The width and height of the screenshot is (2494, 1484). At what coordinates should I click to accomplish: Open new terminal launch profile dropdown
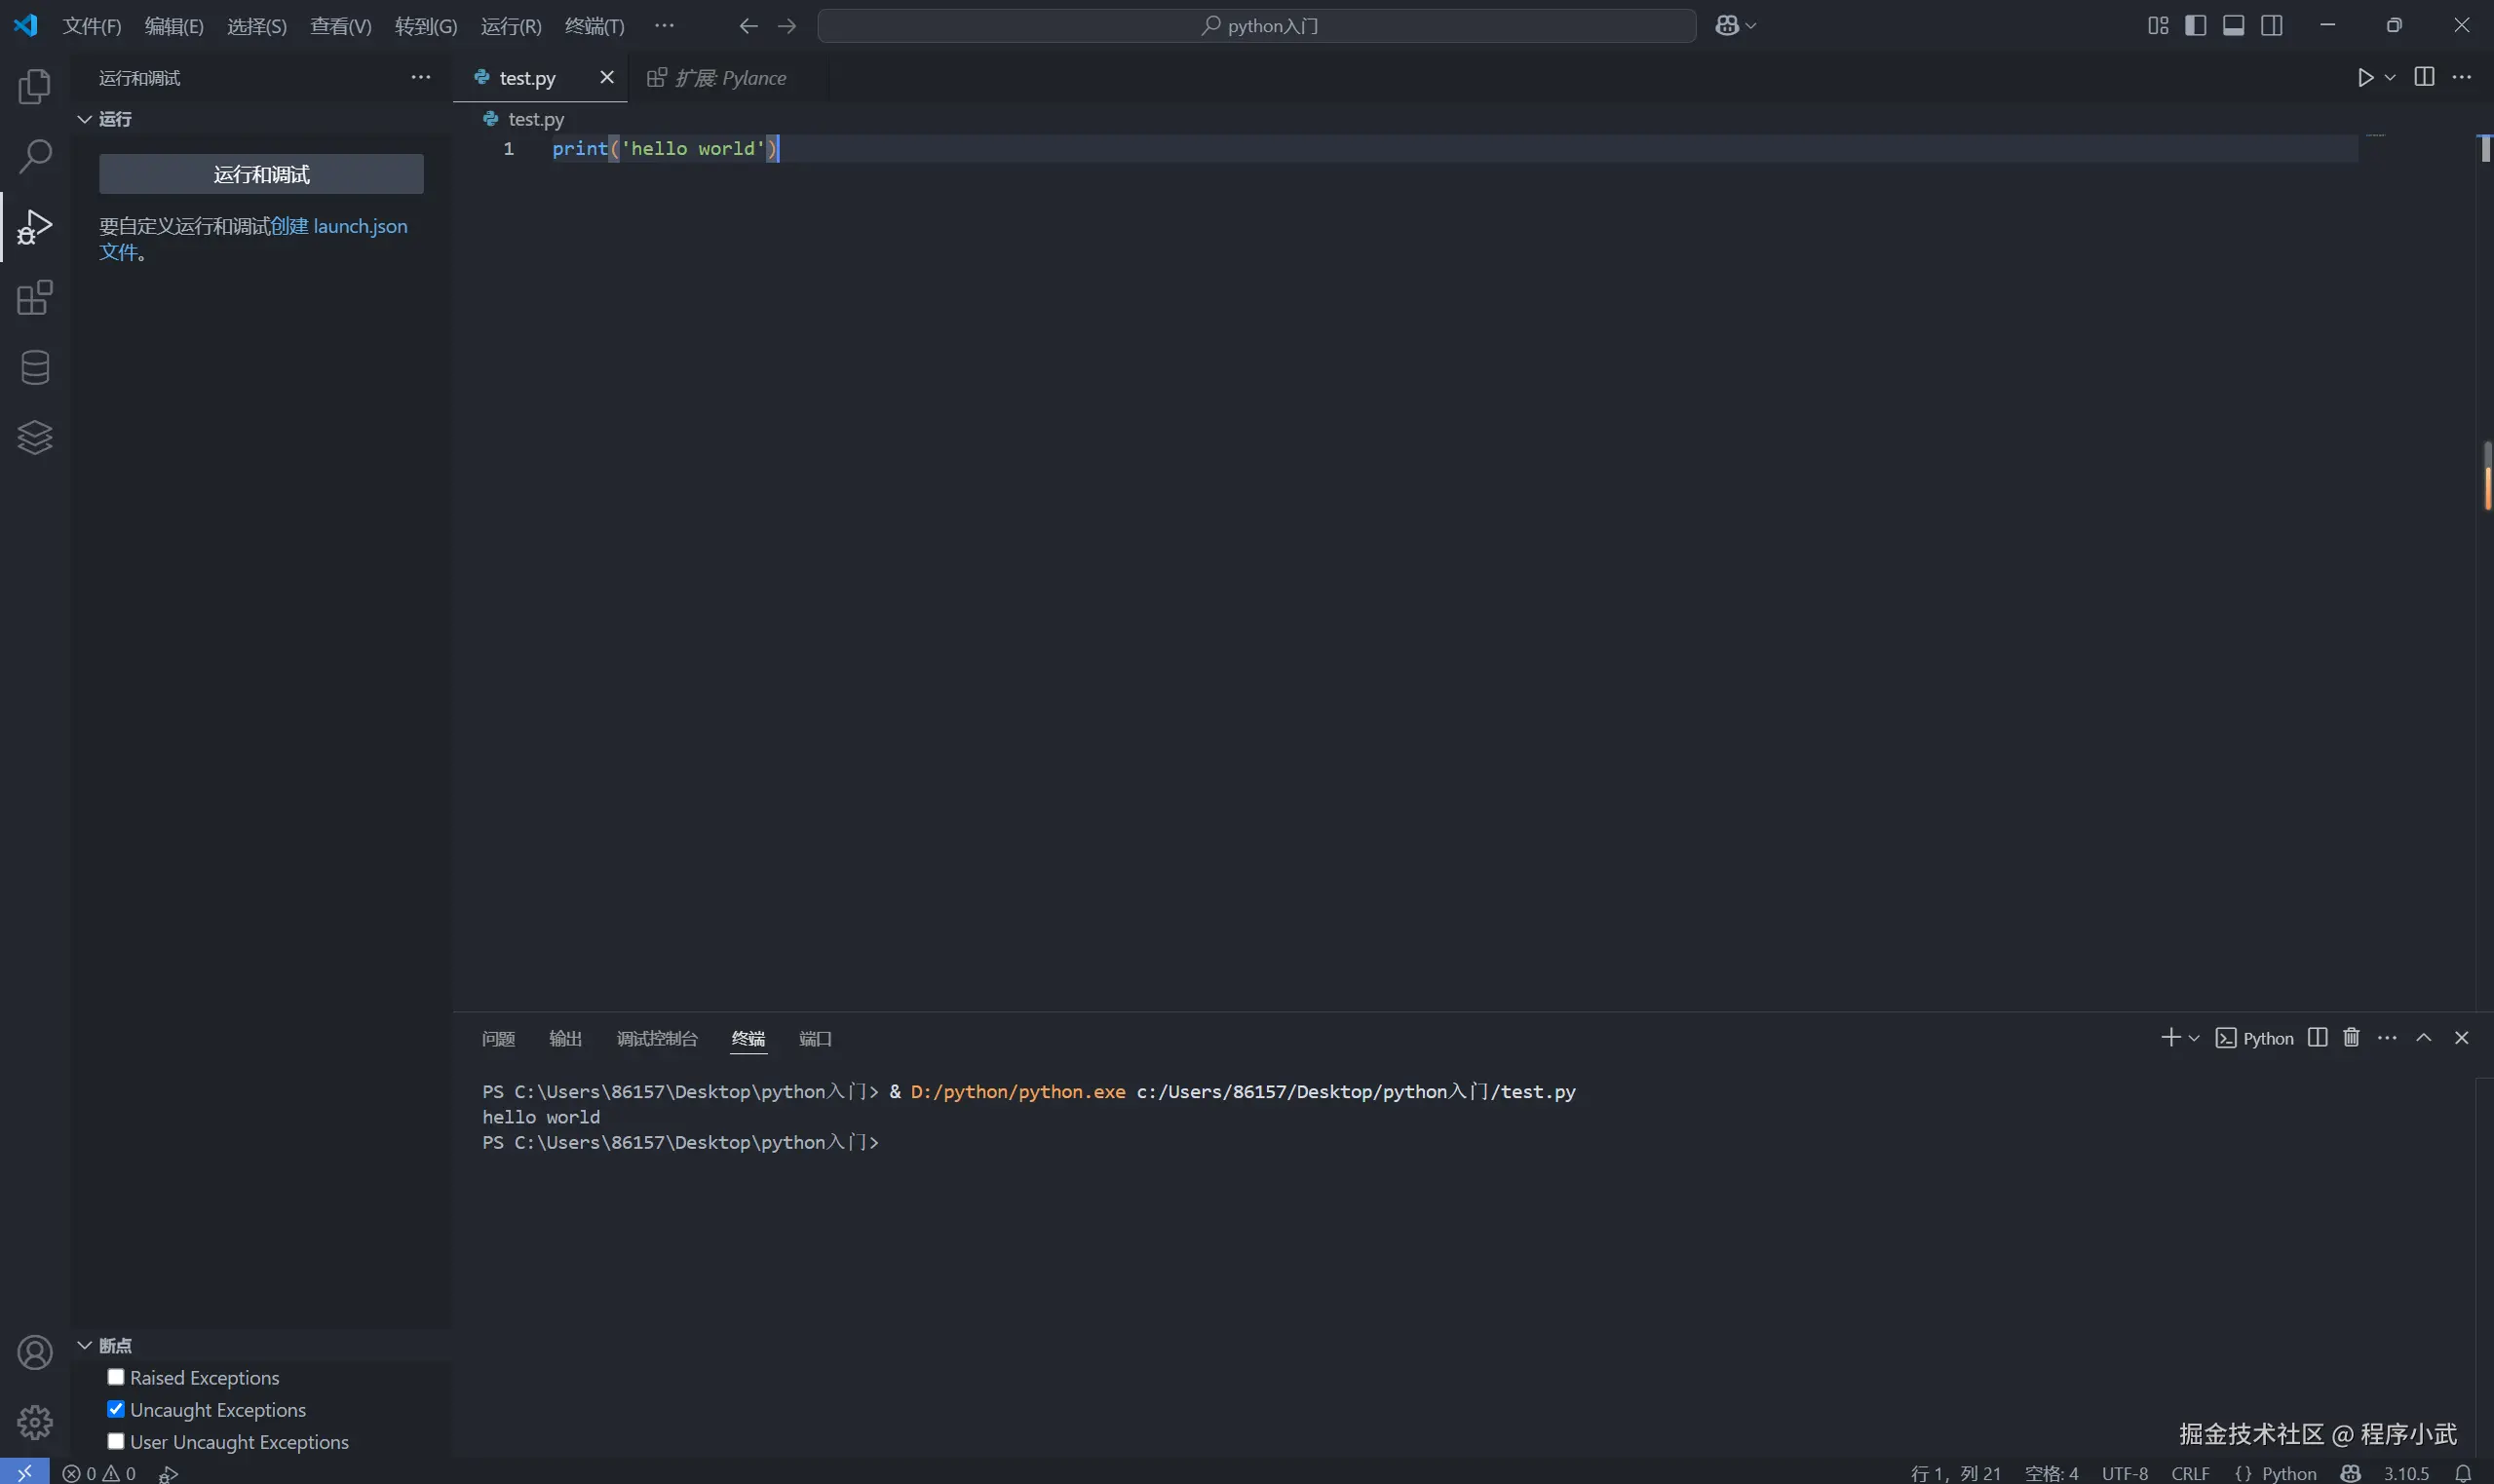pos(2194,1038)
